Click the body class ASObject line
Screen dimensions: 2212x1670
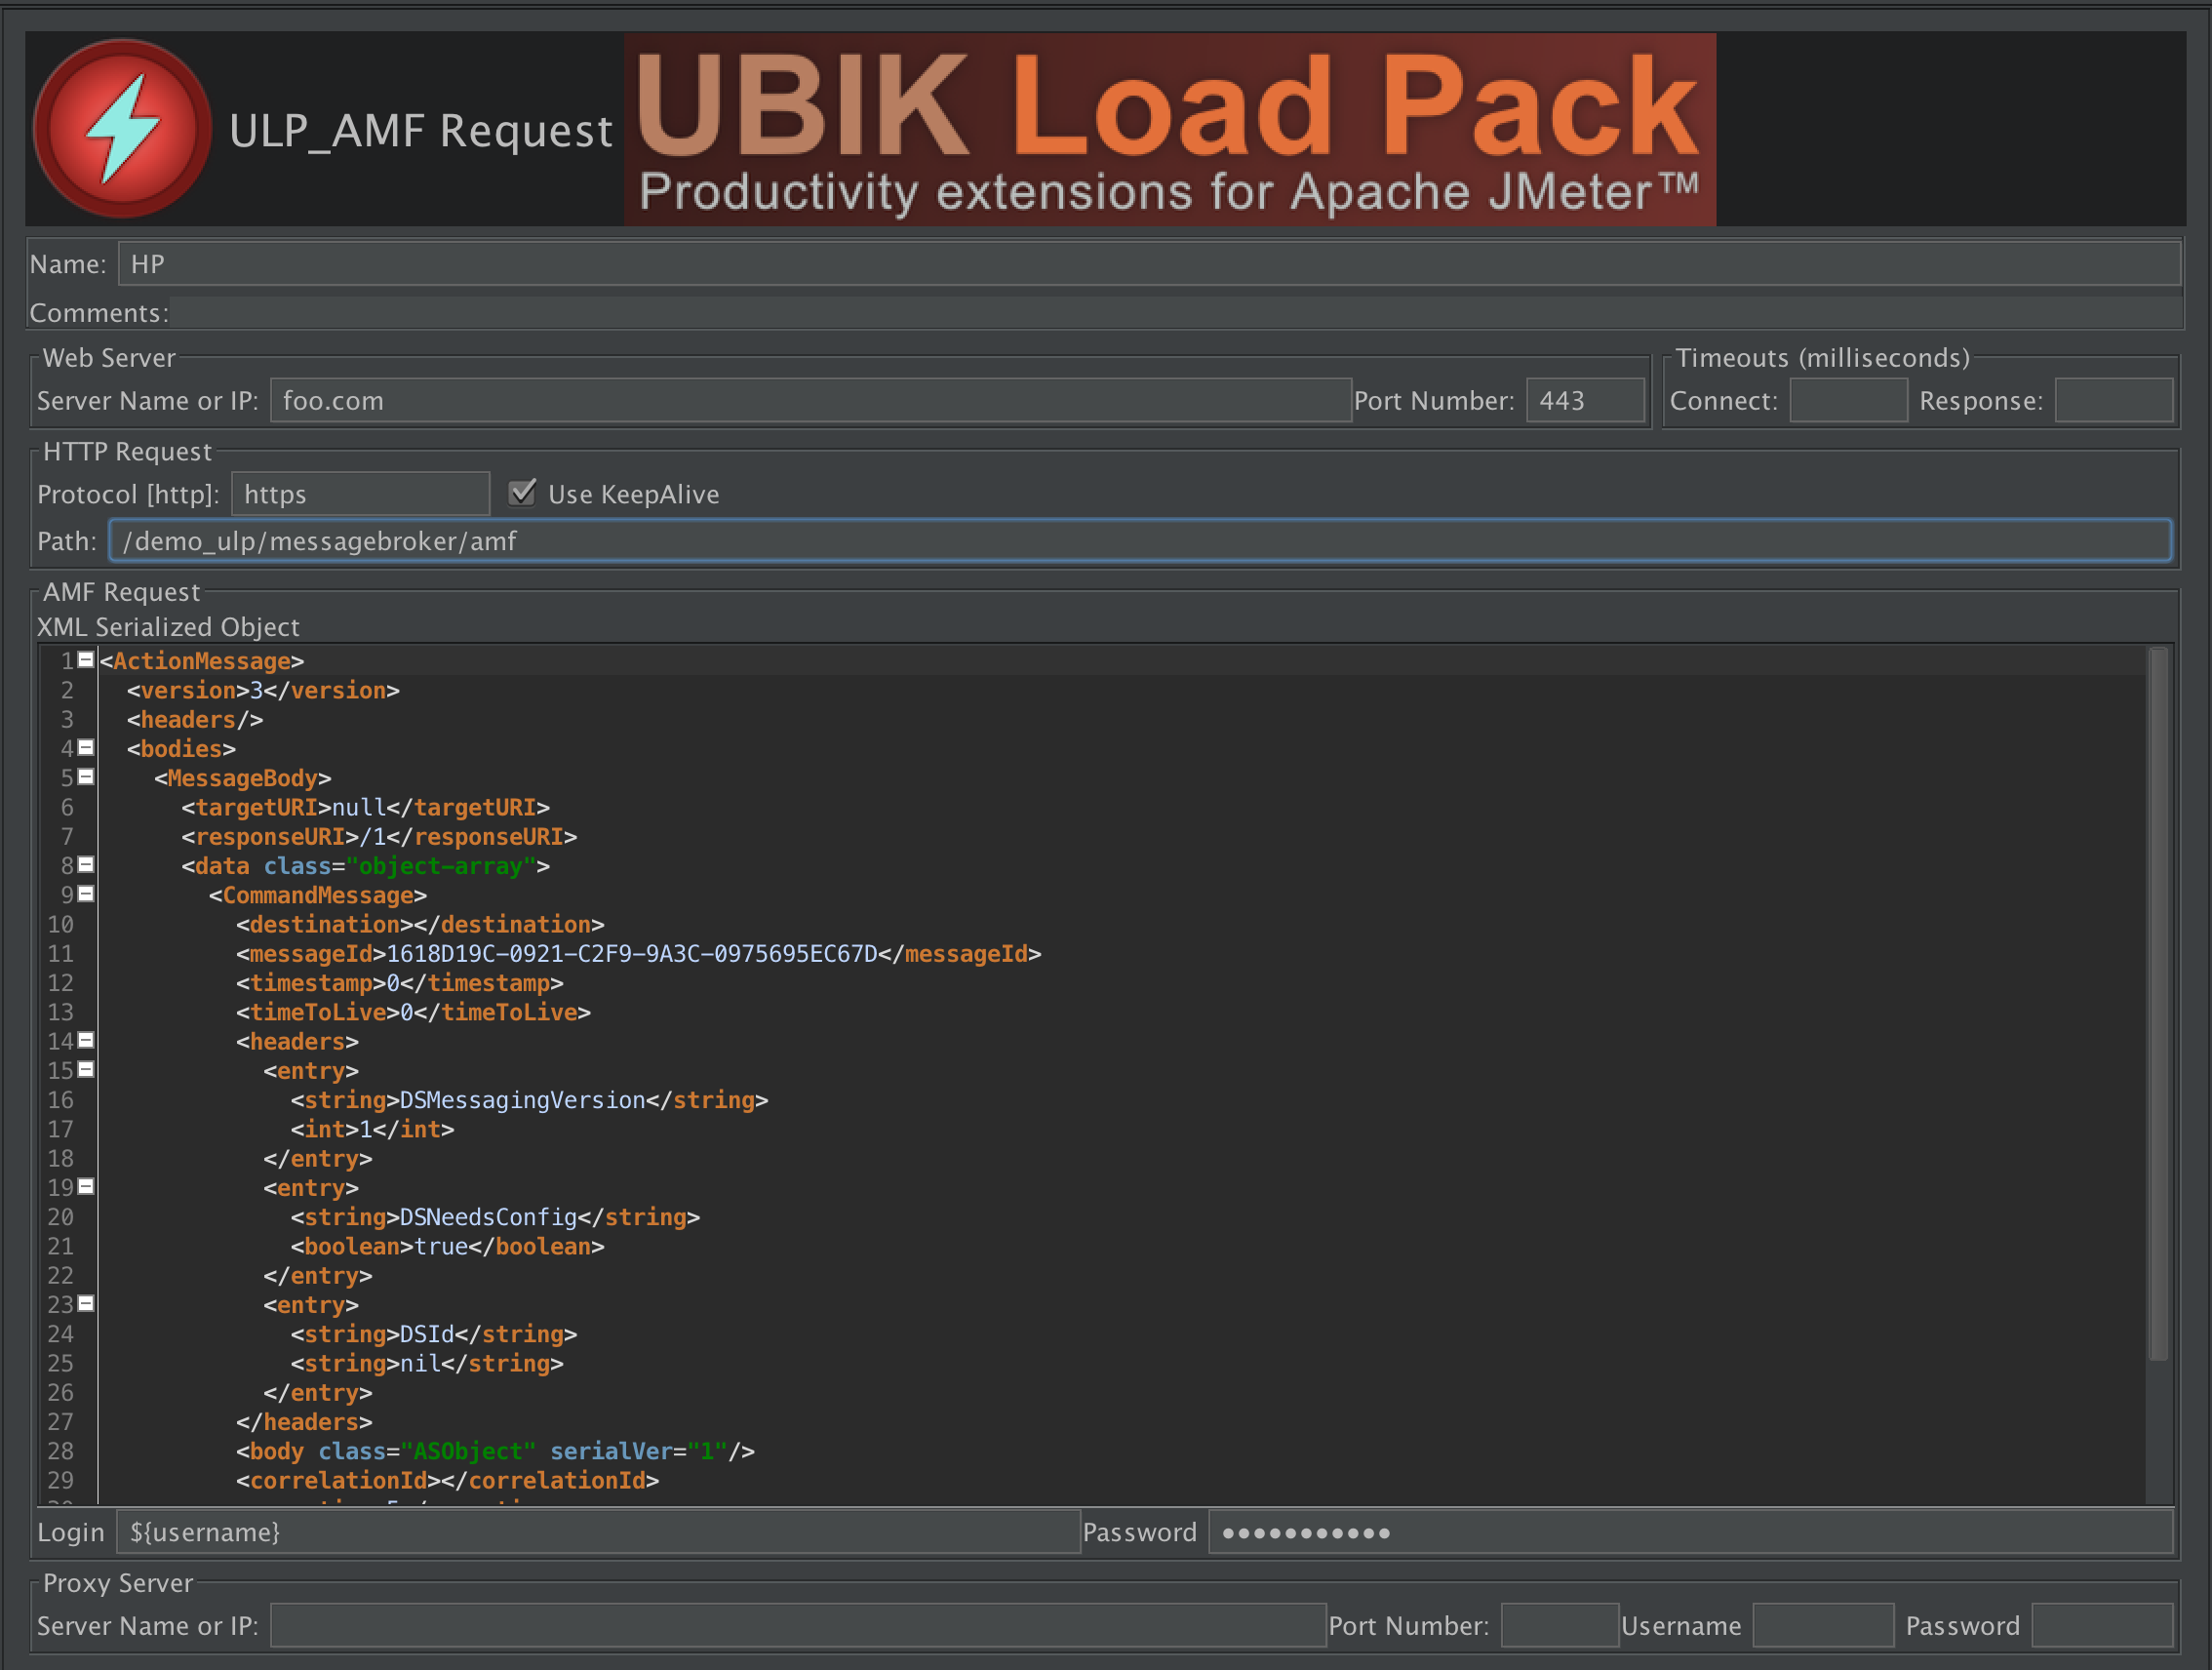click(495, 1451)
